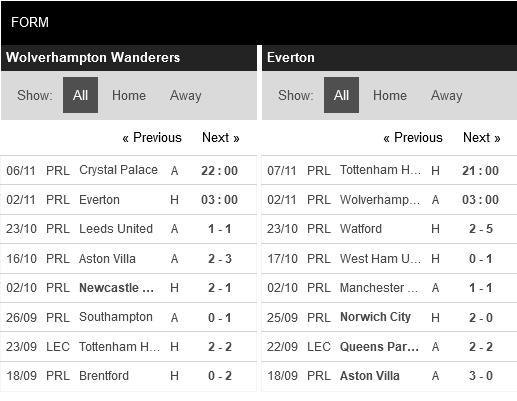Open the Norwich City match row
This screenshot has height=401, width=517.
coord(389,317)
